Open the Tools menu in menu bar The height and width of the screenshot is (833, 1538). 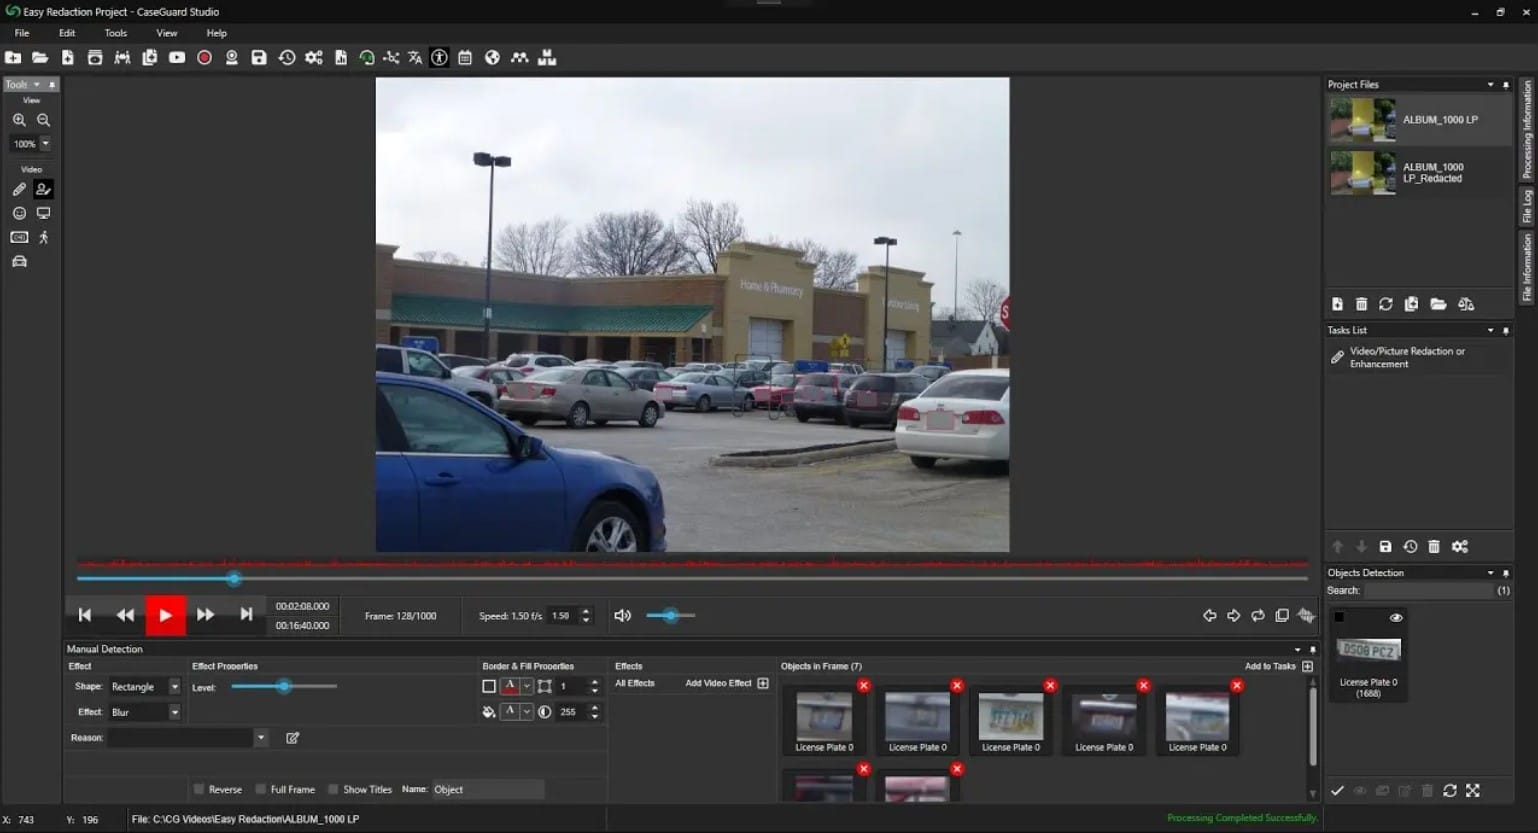pos(116,33)
